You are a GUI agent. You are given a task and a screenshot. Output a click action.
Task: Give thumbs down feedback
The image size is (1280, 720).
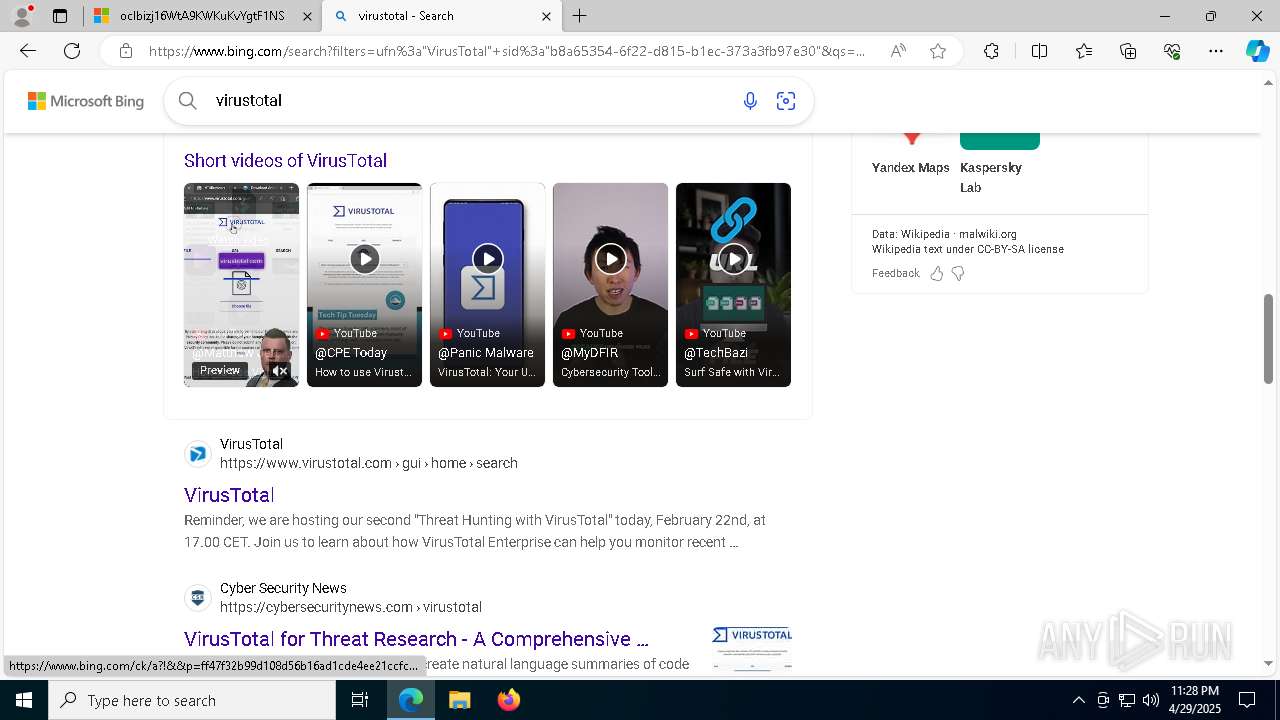(958, 273)
